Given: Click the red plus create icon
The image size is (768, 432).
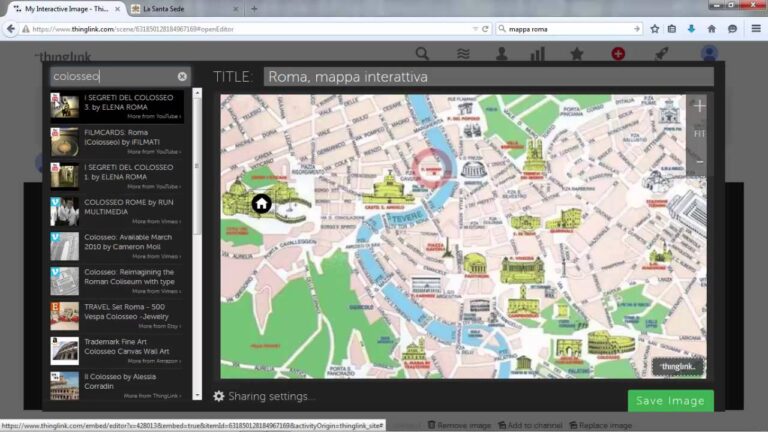Looking at the screenshot, I should 618,53.
